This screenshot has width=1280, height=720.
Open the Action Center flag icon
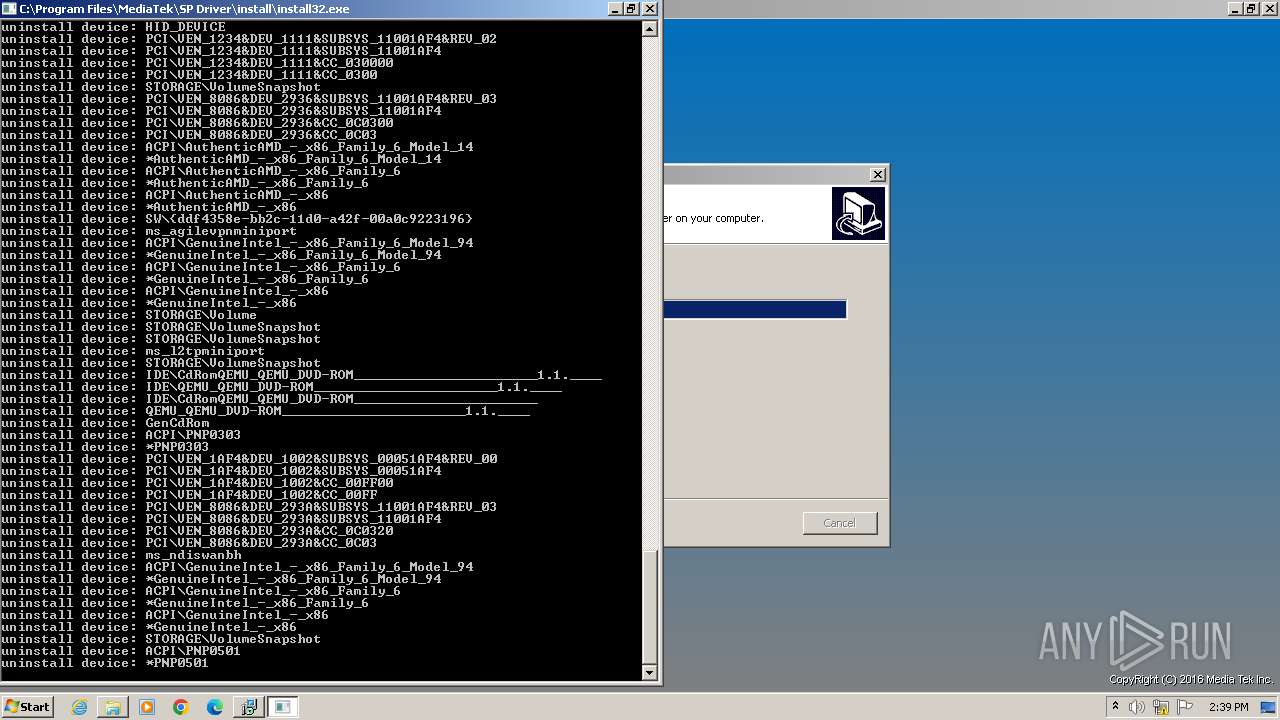point(1185,707)
